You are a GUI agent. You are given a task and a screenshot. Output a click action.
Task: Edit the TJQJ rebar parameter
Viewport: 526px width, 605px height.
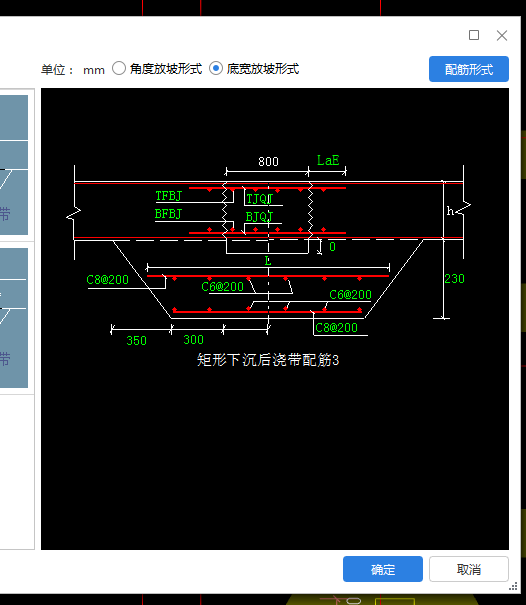(x=259, y=199)
